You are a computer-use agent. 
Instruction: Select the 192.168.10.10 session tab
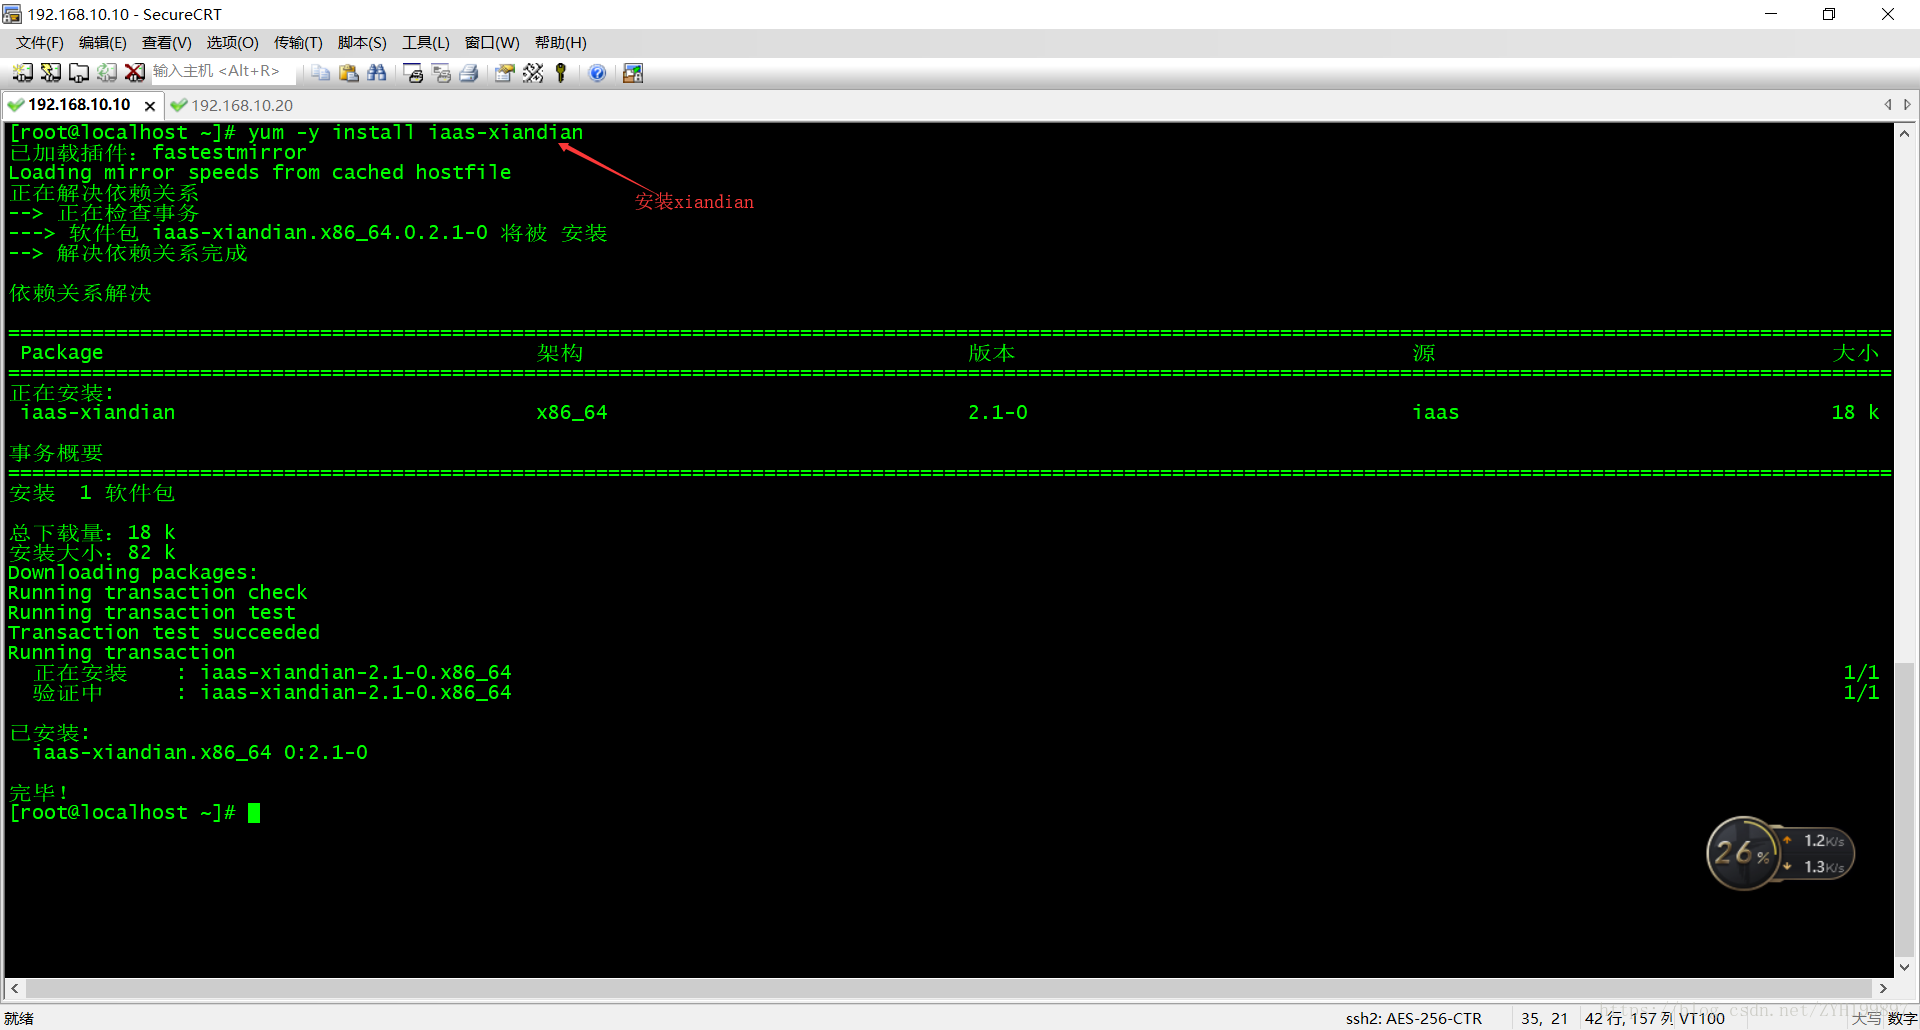tap(78, 105)
